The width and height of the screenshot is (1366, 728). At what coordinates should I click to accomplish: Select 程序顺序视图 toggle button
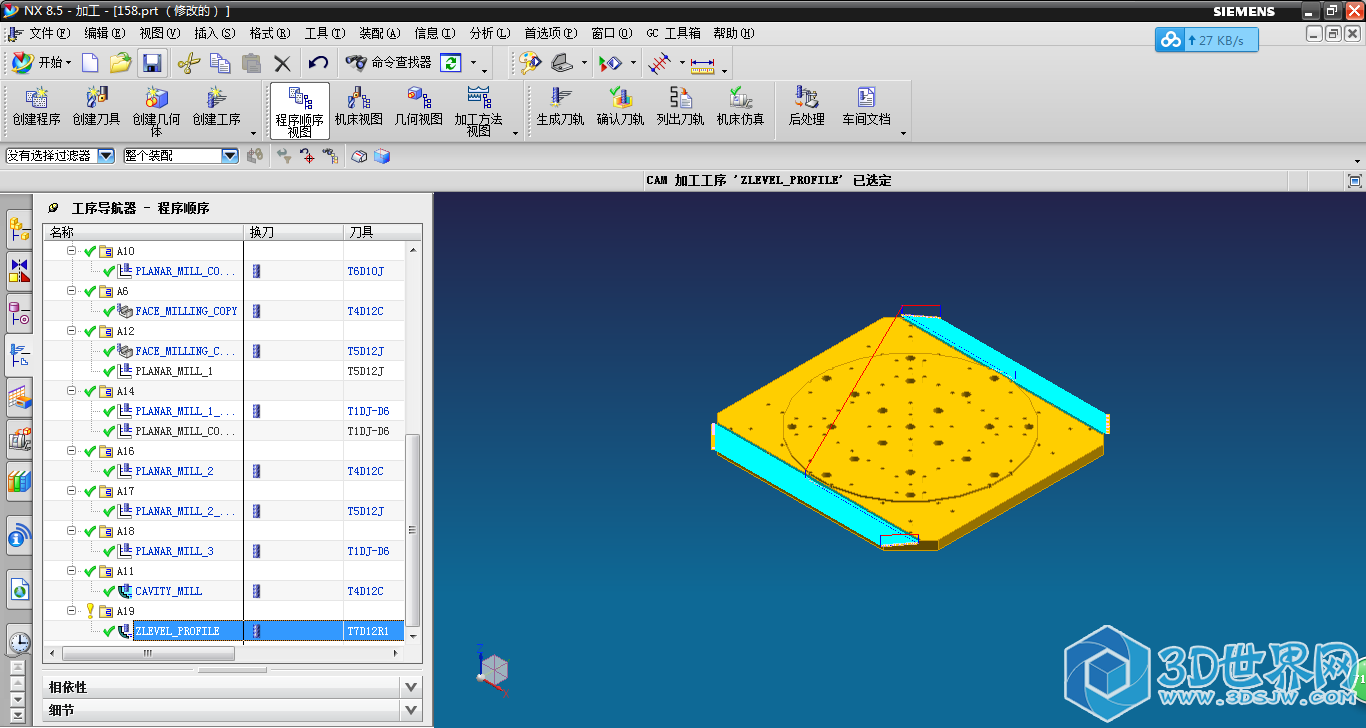click(299, 110)
